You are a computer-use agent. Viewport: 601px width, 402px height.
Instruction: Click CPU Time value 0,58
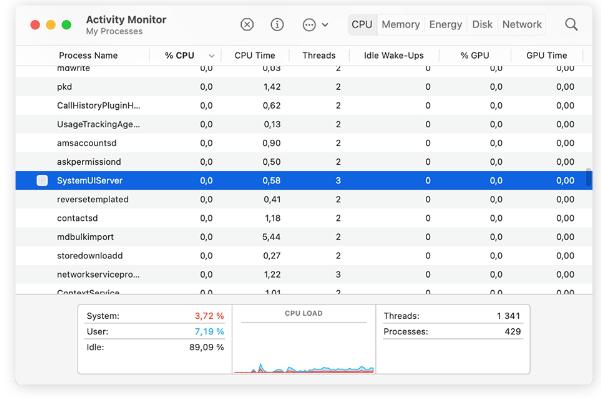click(x=271, y=180)
